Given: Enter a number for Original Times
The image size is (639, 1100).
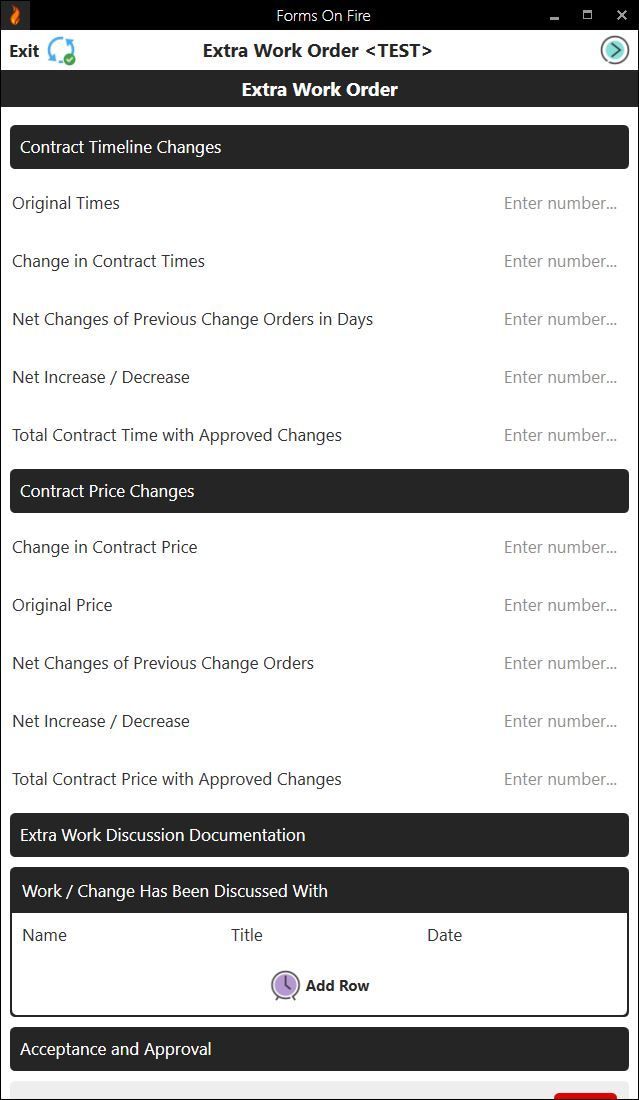Looking at the screenshot, I should tap(560, 203).
